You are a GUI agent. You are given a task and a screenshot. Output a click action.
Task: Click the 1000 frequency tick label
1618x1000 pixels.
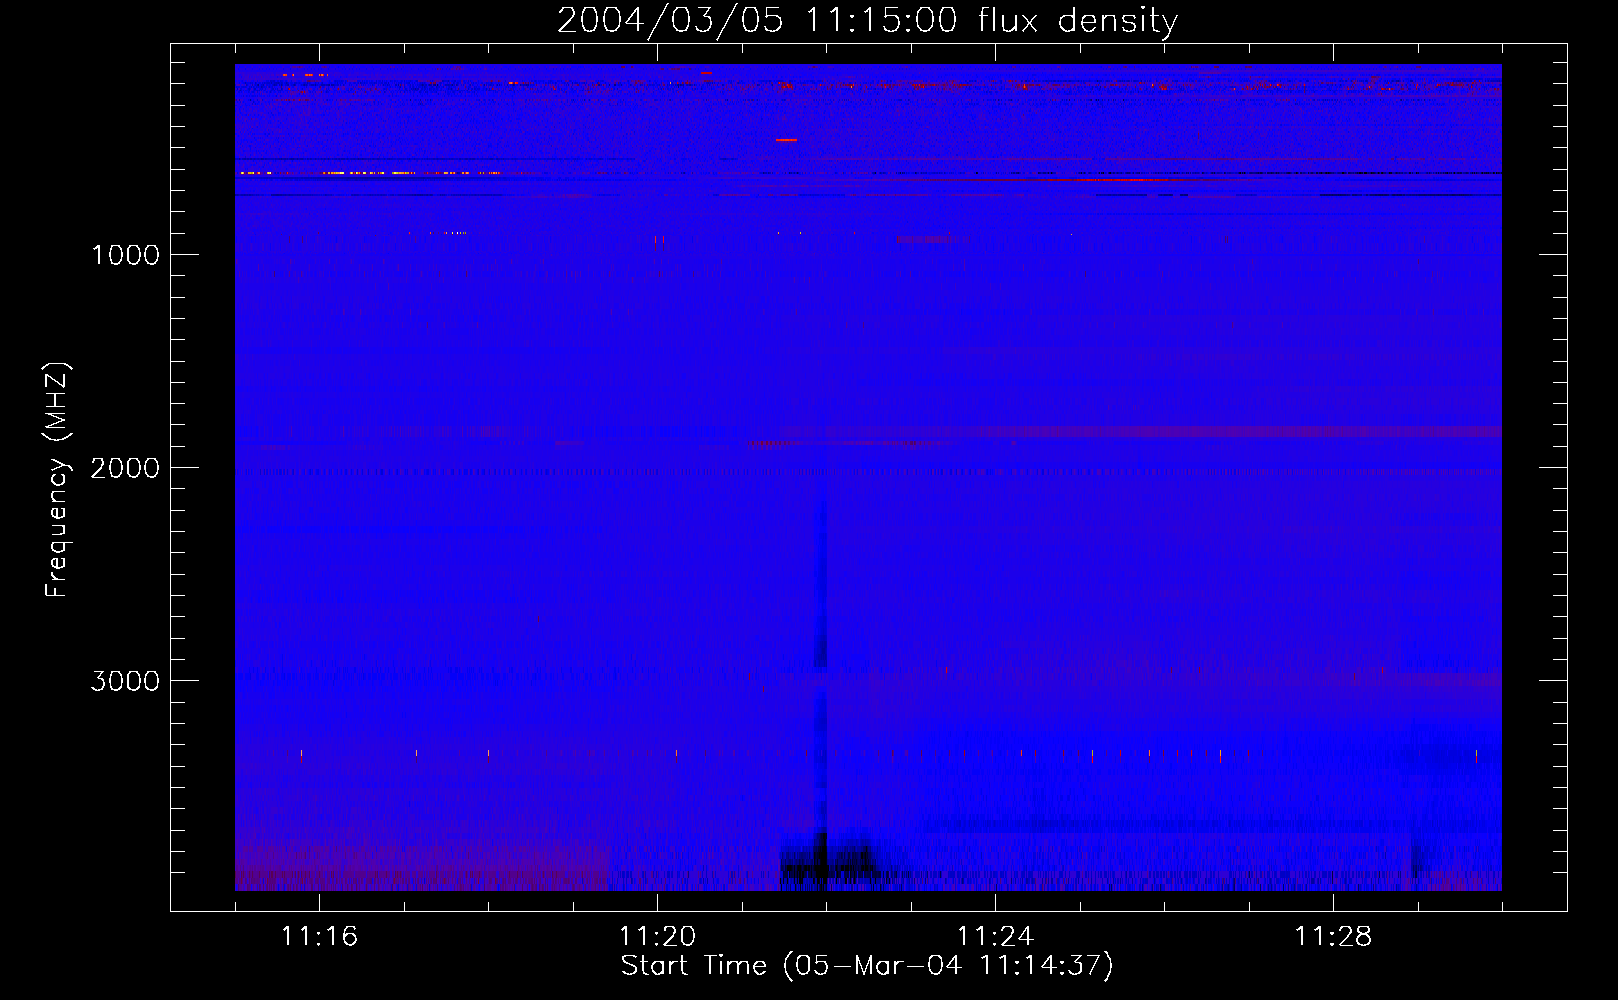[x=126, y=255]
